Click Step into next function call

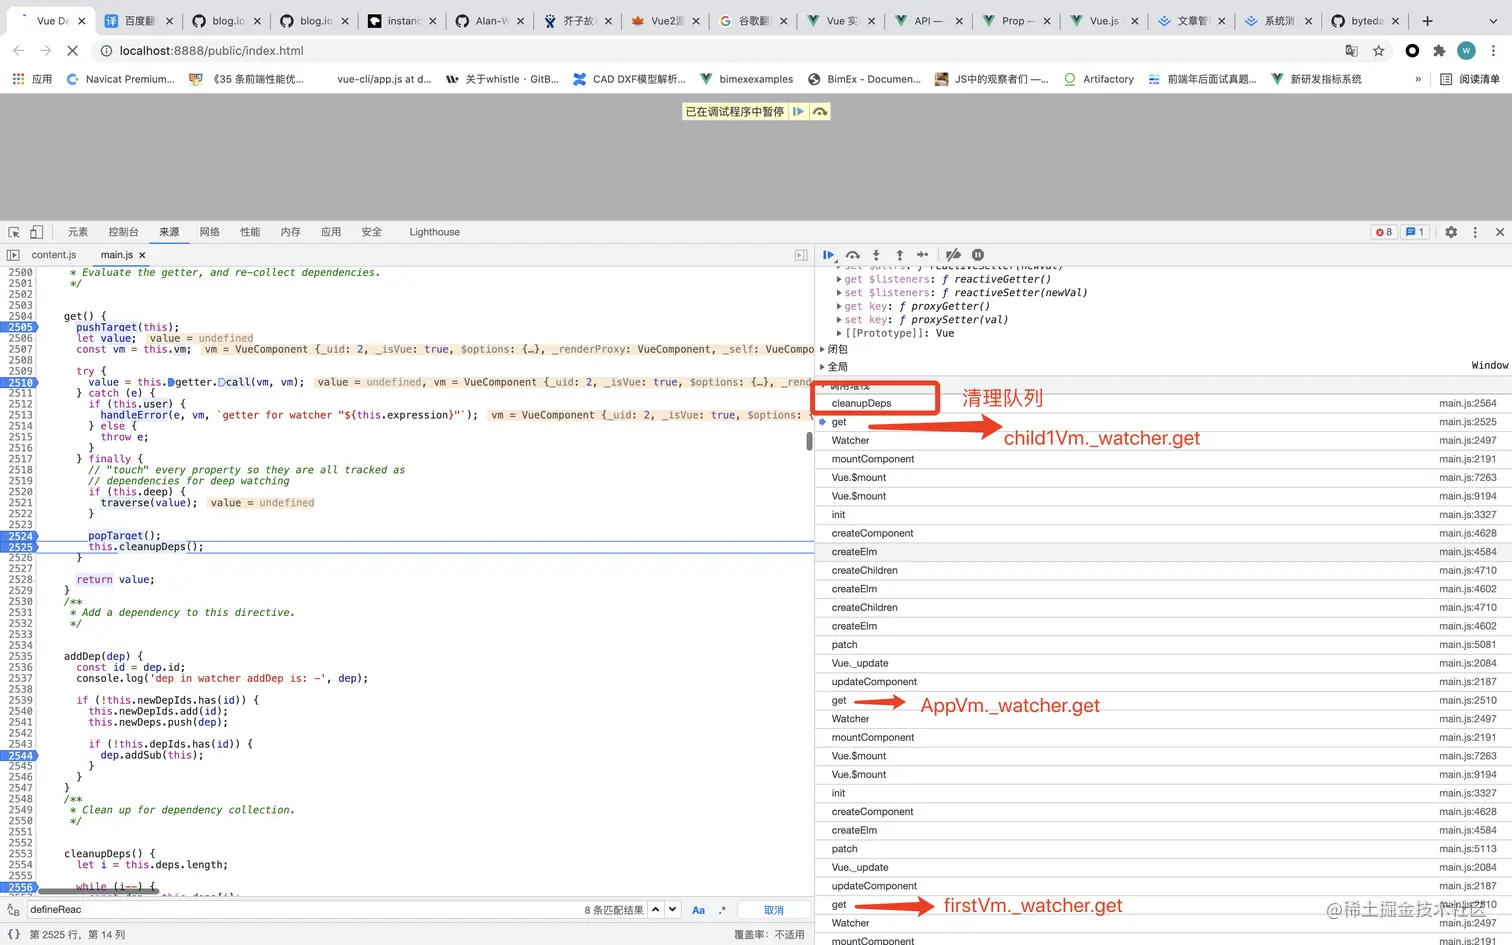pyautogui.click(x=876, y=255)
